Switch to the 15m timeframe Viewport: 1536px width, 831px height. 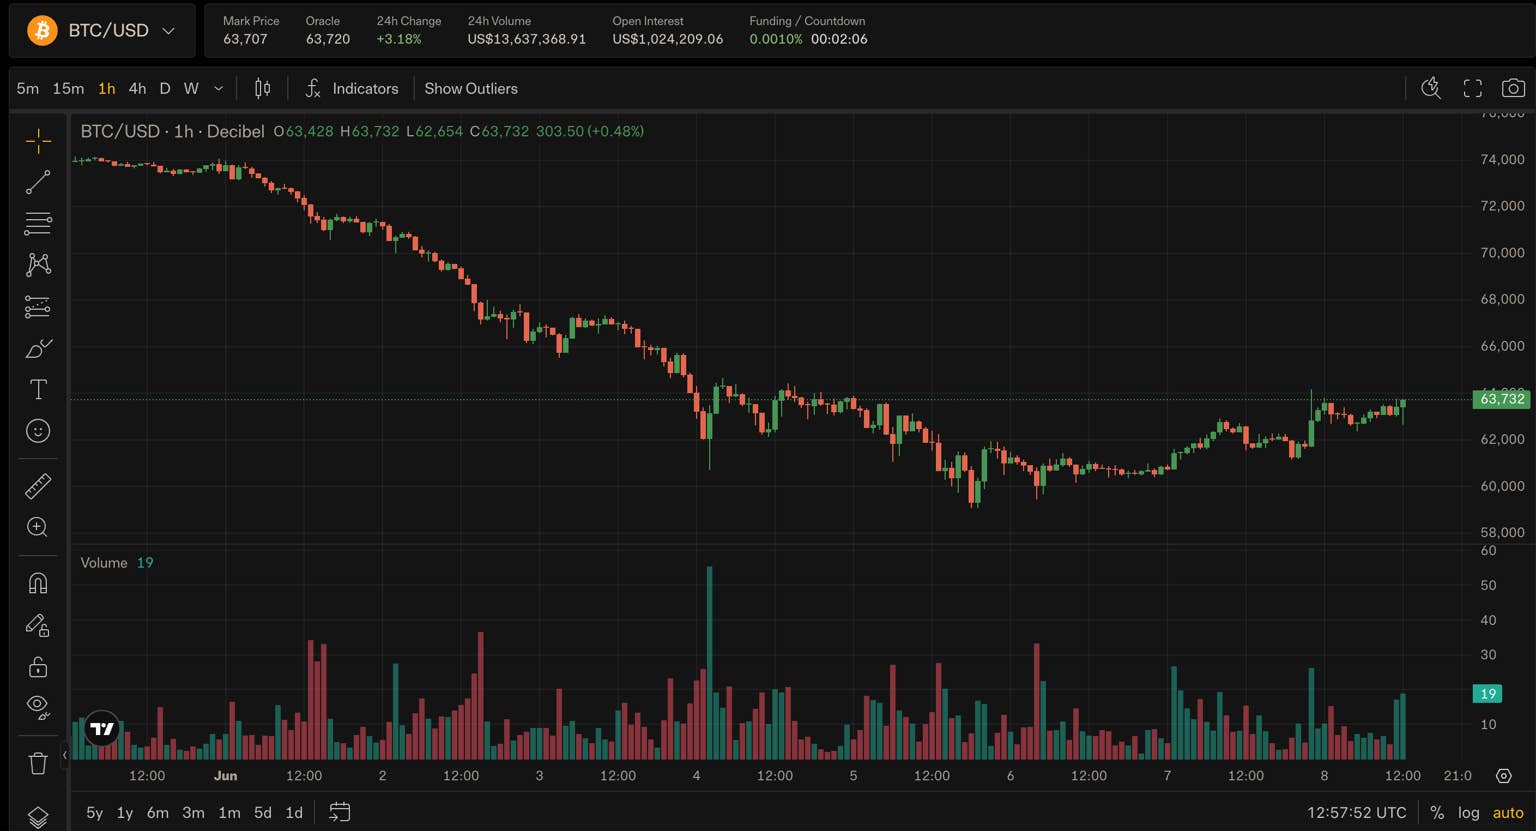[x=68, y=88]
